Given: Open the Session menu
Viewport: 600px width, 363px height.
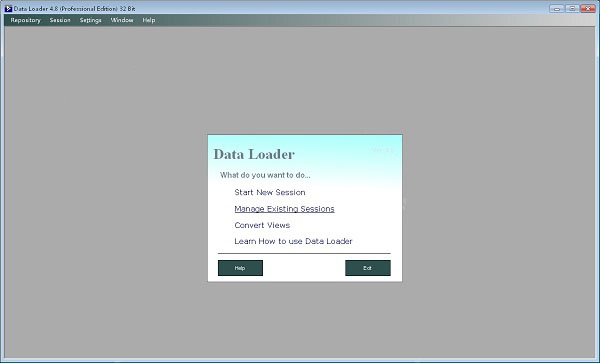Looking at the screenshot, I should tap(60, 20).
